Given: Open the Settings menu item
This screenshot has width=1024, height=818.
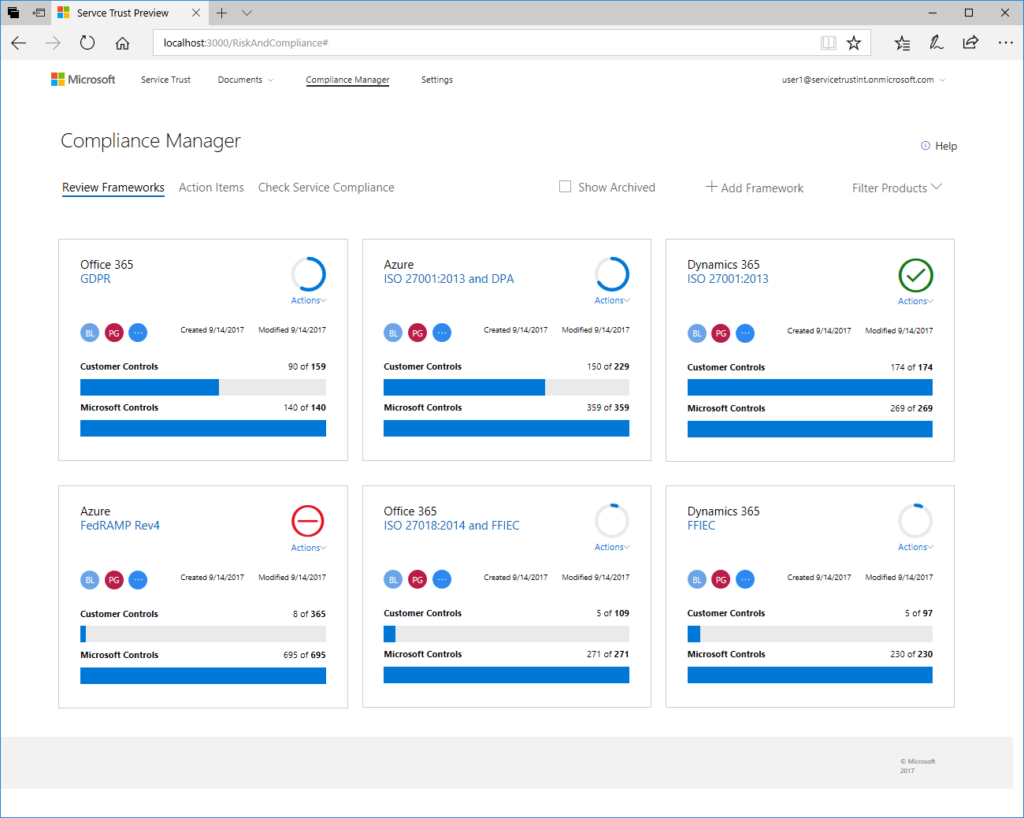Looking at the screenshot, I should coord(437,79).
